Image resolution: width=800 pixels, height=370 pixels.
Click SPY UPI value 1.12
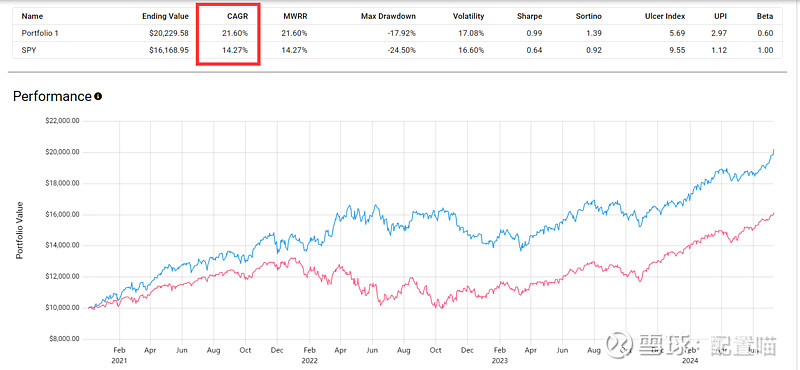pyautogui.click(x=720, y=50)
